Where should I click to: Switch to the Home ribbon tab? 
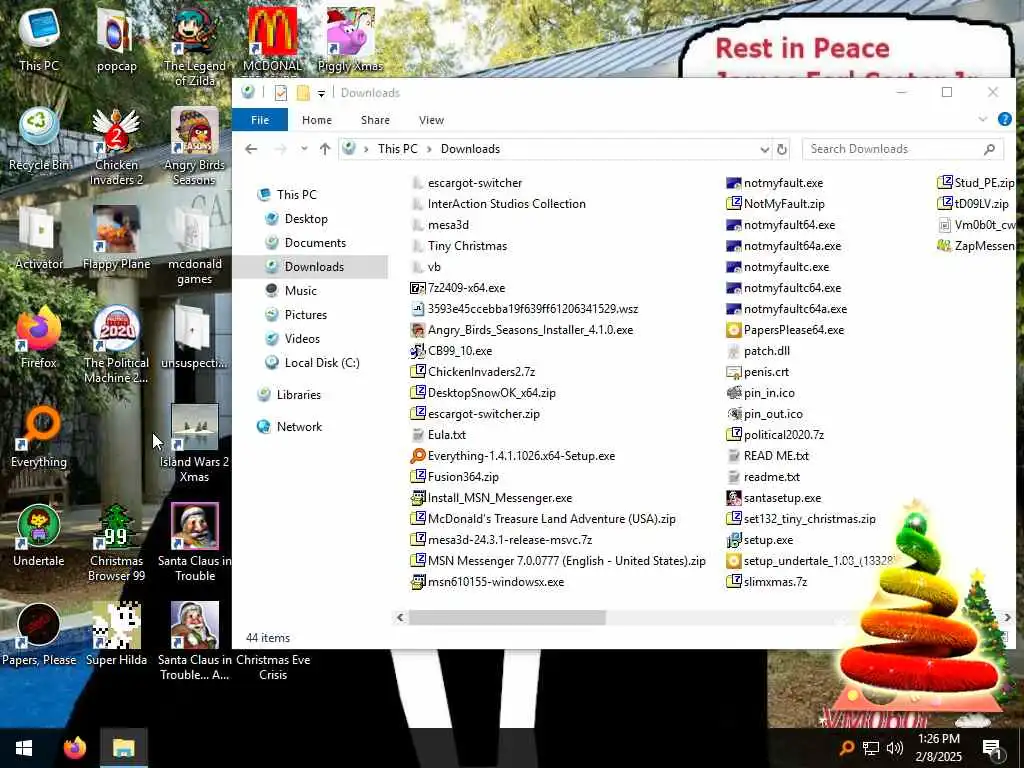(x=317, y=120)
